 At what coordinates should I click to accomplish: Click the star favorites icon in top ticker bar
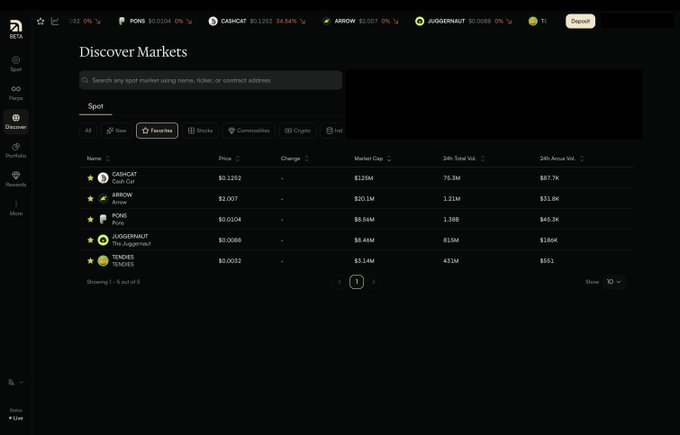(40, 21)
